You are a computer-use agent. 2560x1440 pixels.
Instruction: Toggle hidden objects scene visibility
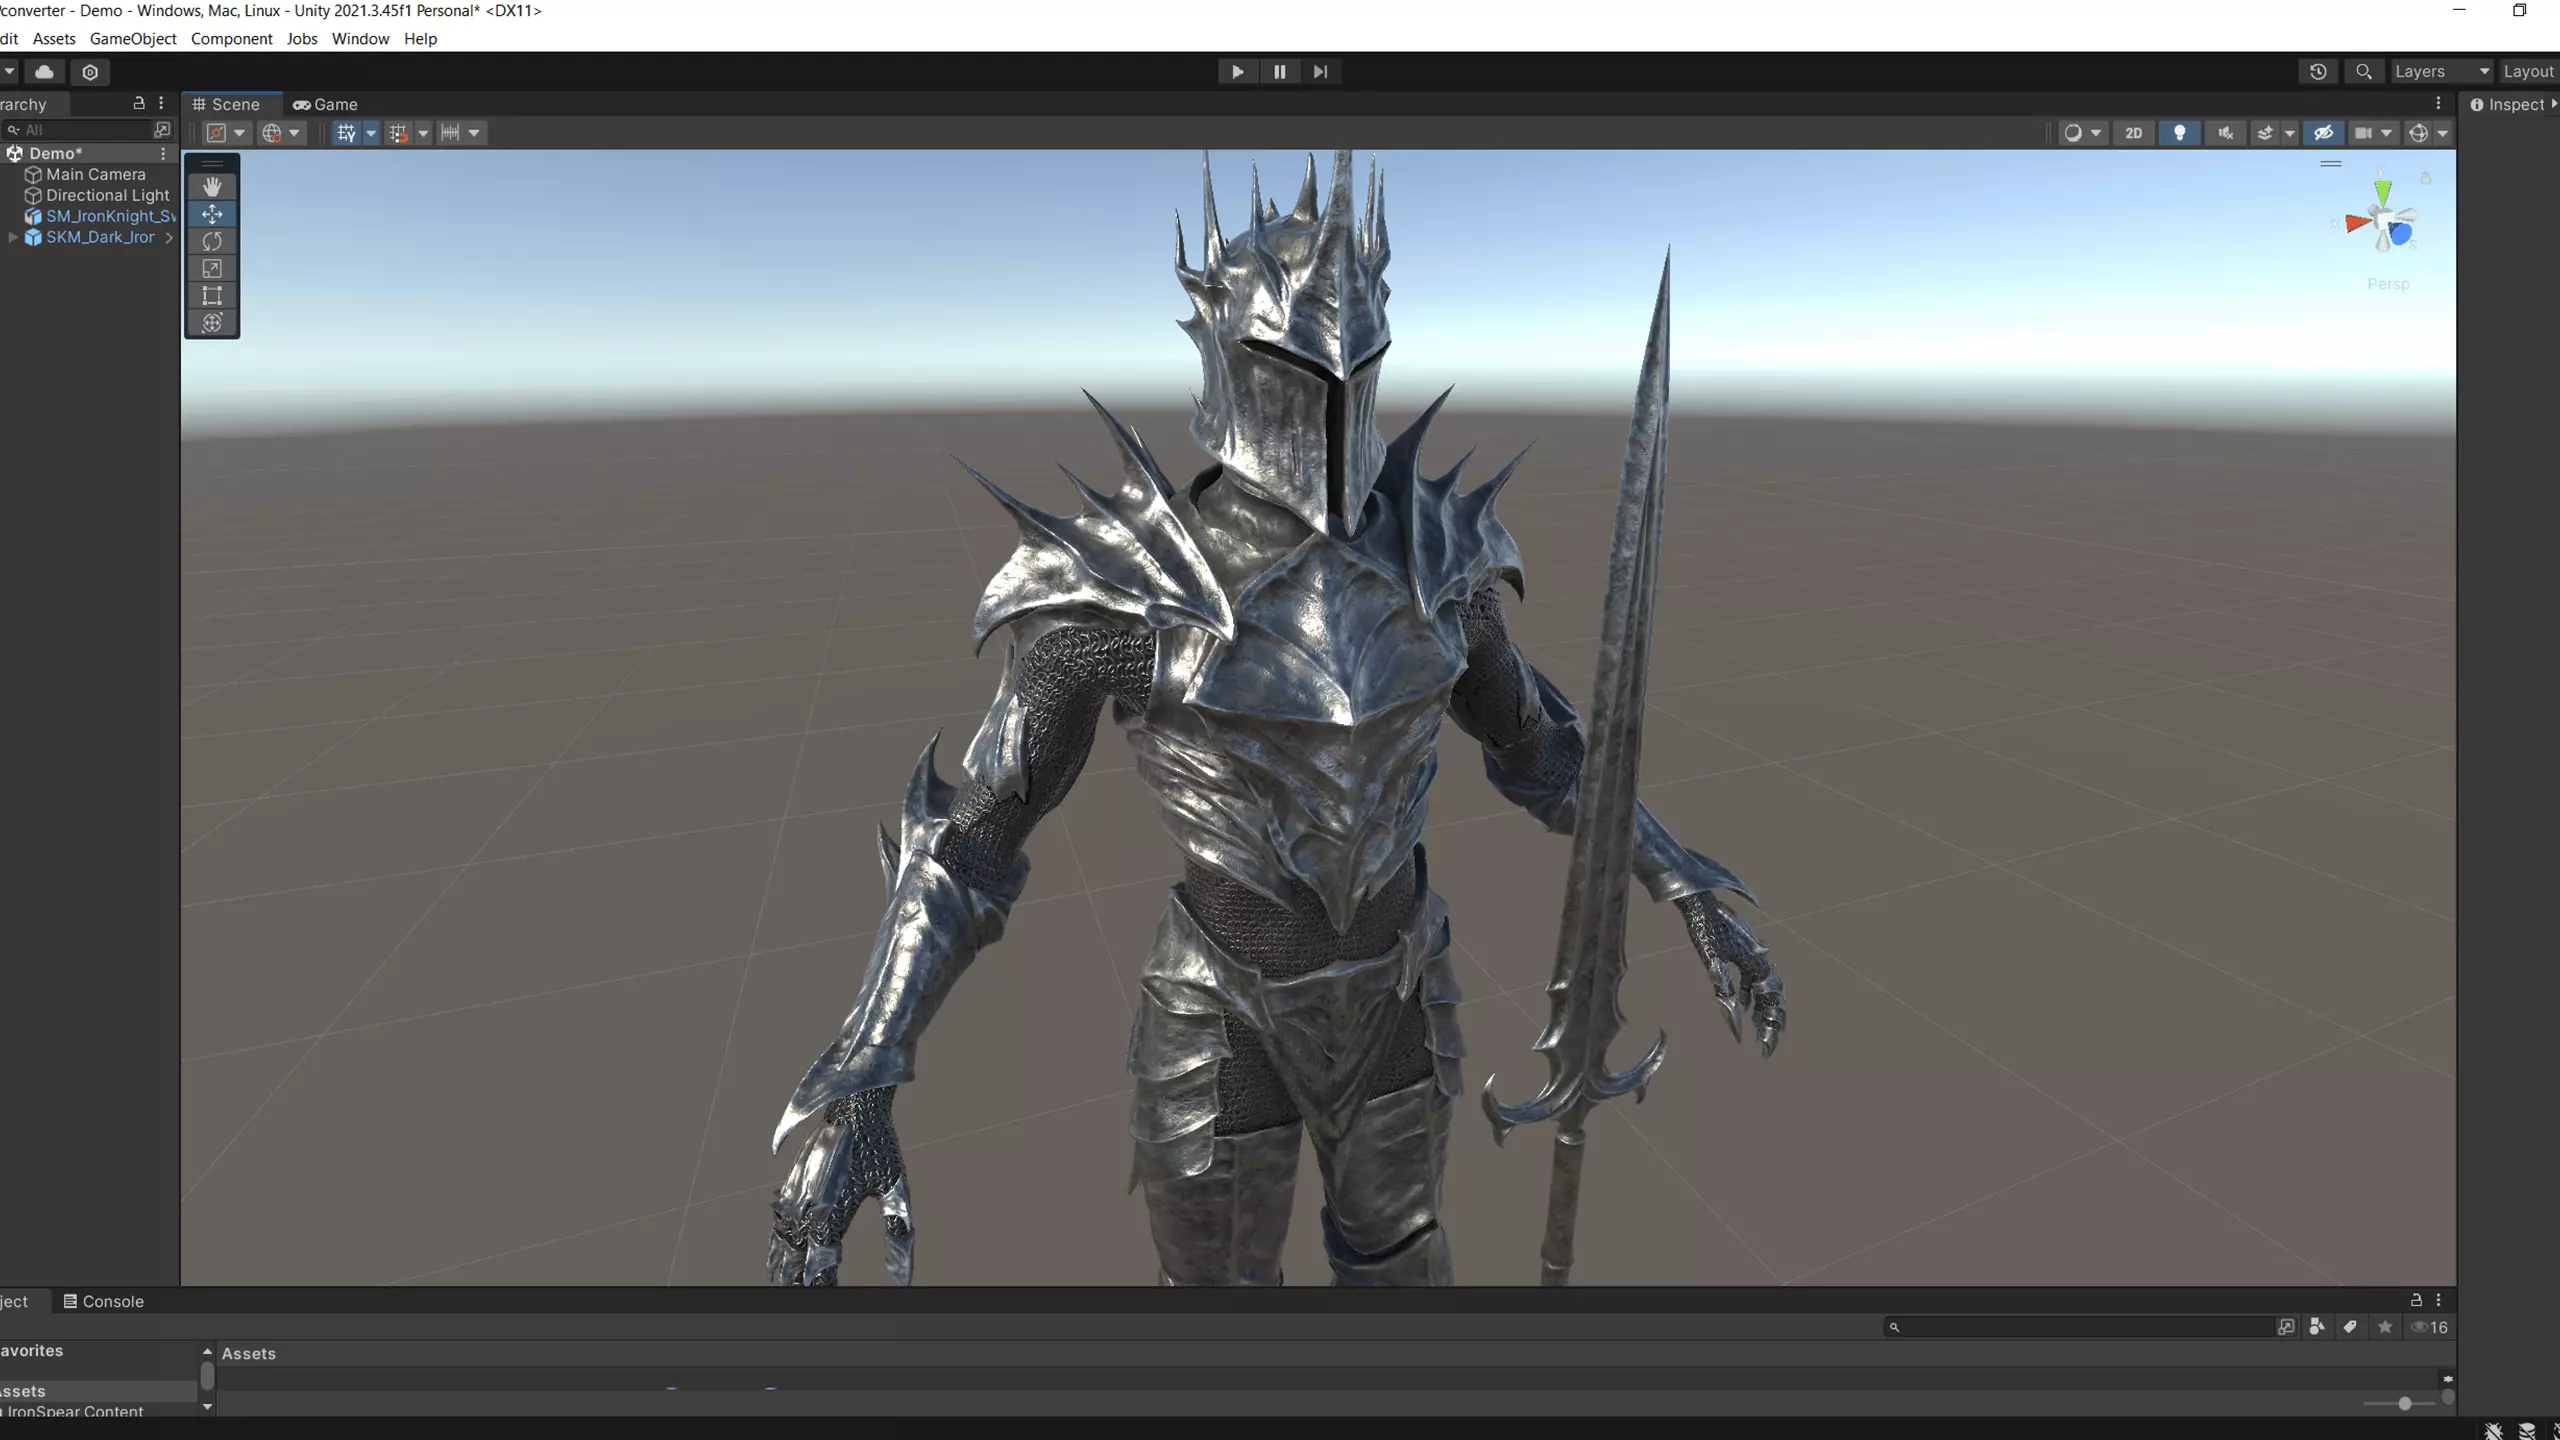[x=2323, y=133]
